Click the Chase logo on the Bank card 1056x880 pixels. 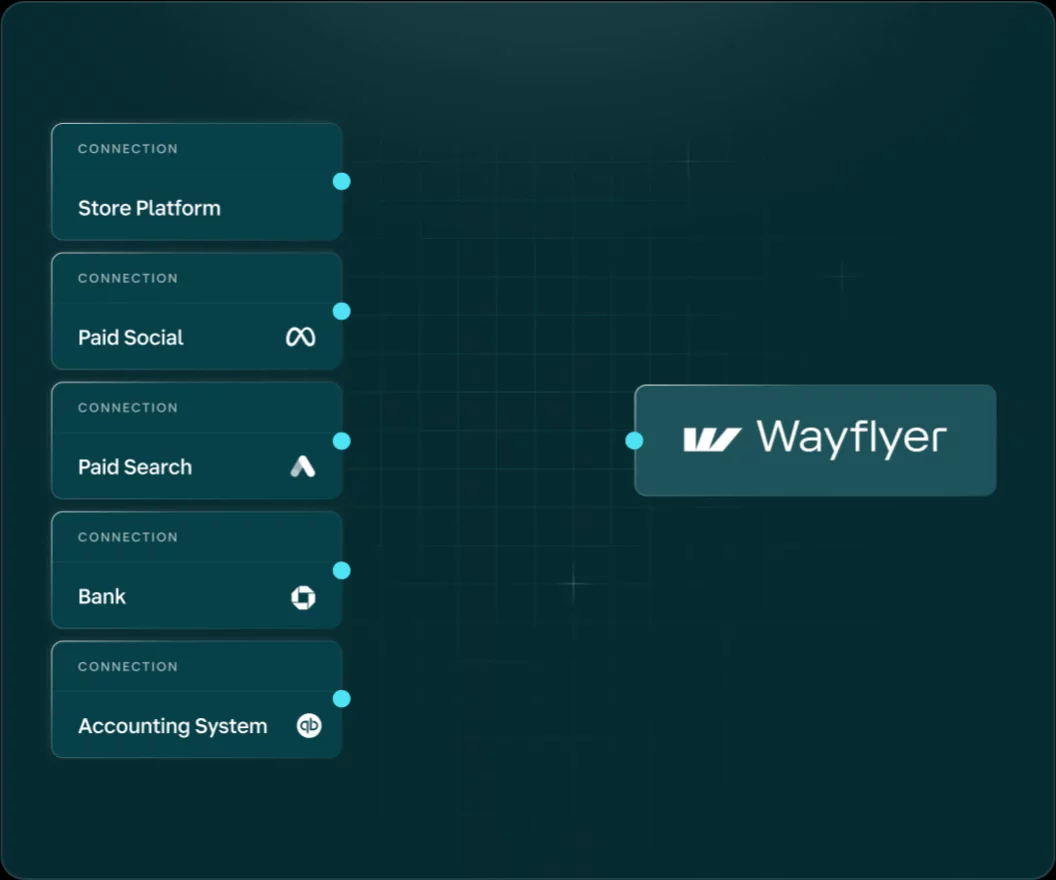tap(303, 597)
